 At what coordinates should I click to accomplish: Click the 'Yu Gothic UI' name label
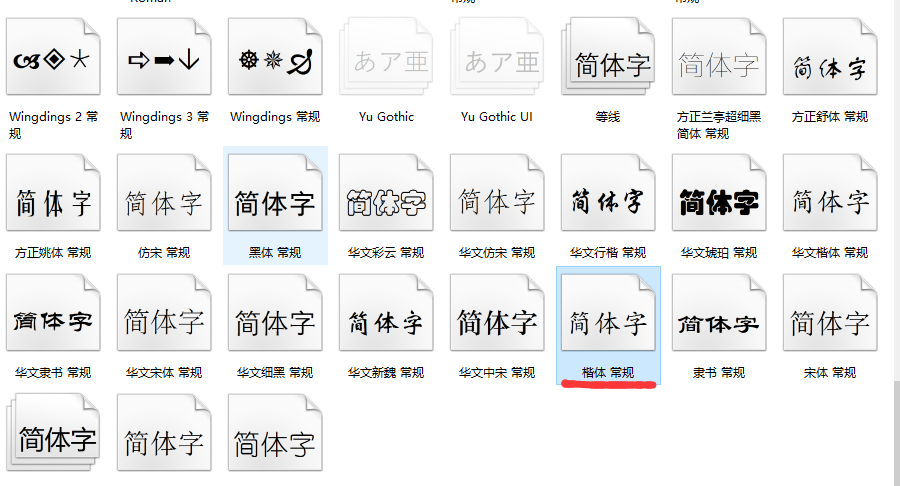[497, 116]
